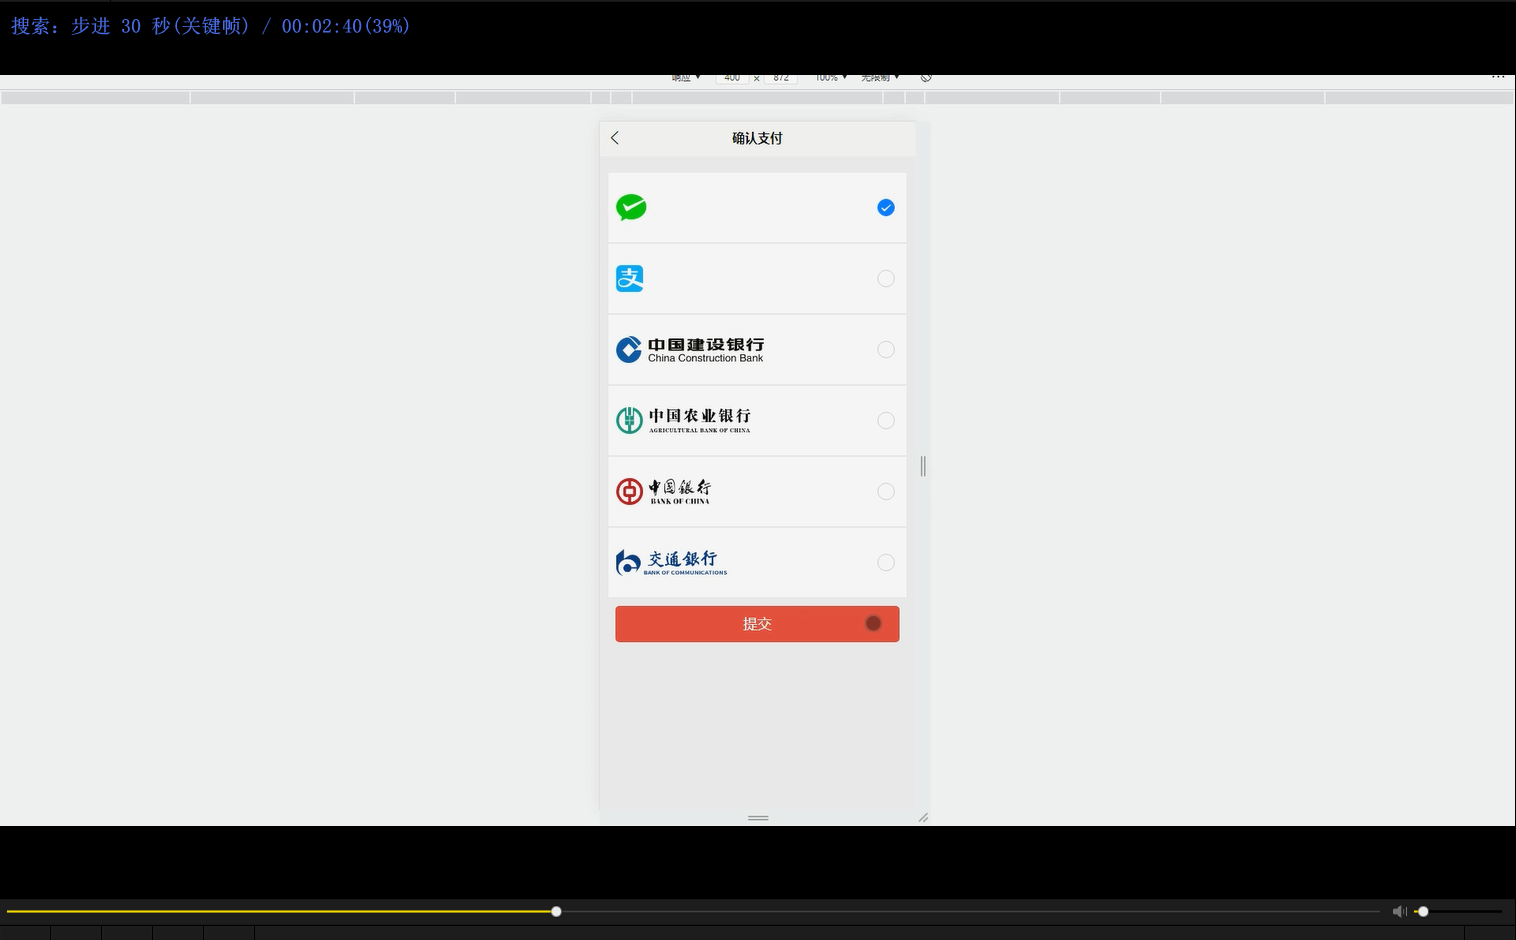1516x940 pixels.
Task: Mute the video player volume icon
Action: 1399,911
